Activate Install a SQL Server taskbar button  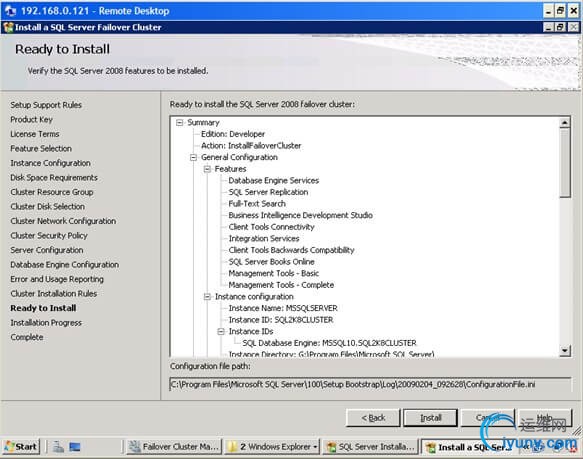coord(469,447)
